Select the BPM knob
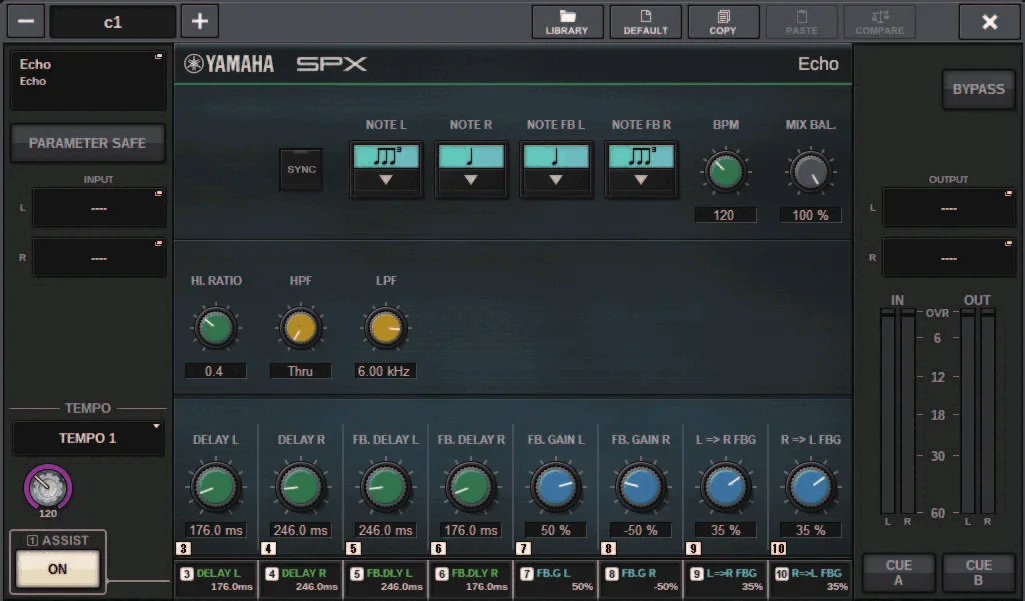Viewport: 1025px width, 601px height. point(726,172)
